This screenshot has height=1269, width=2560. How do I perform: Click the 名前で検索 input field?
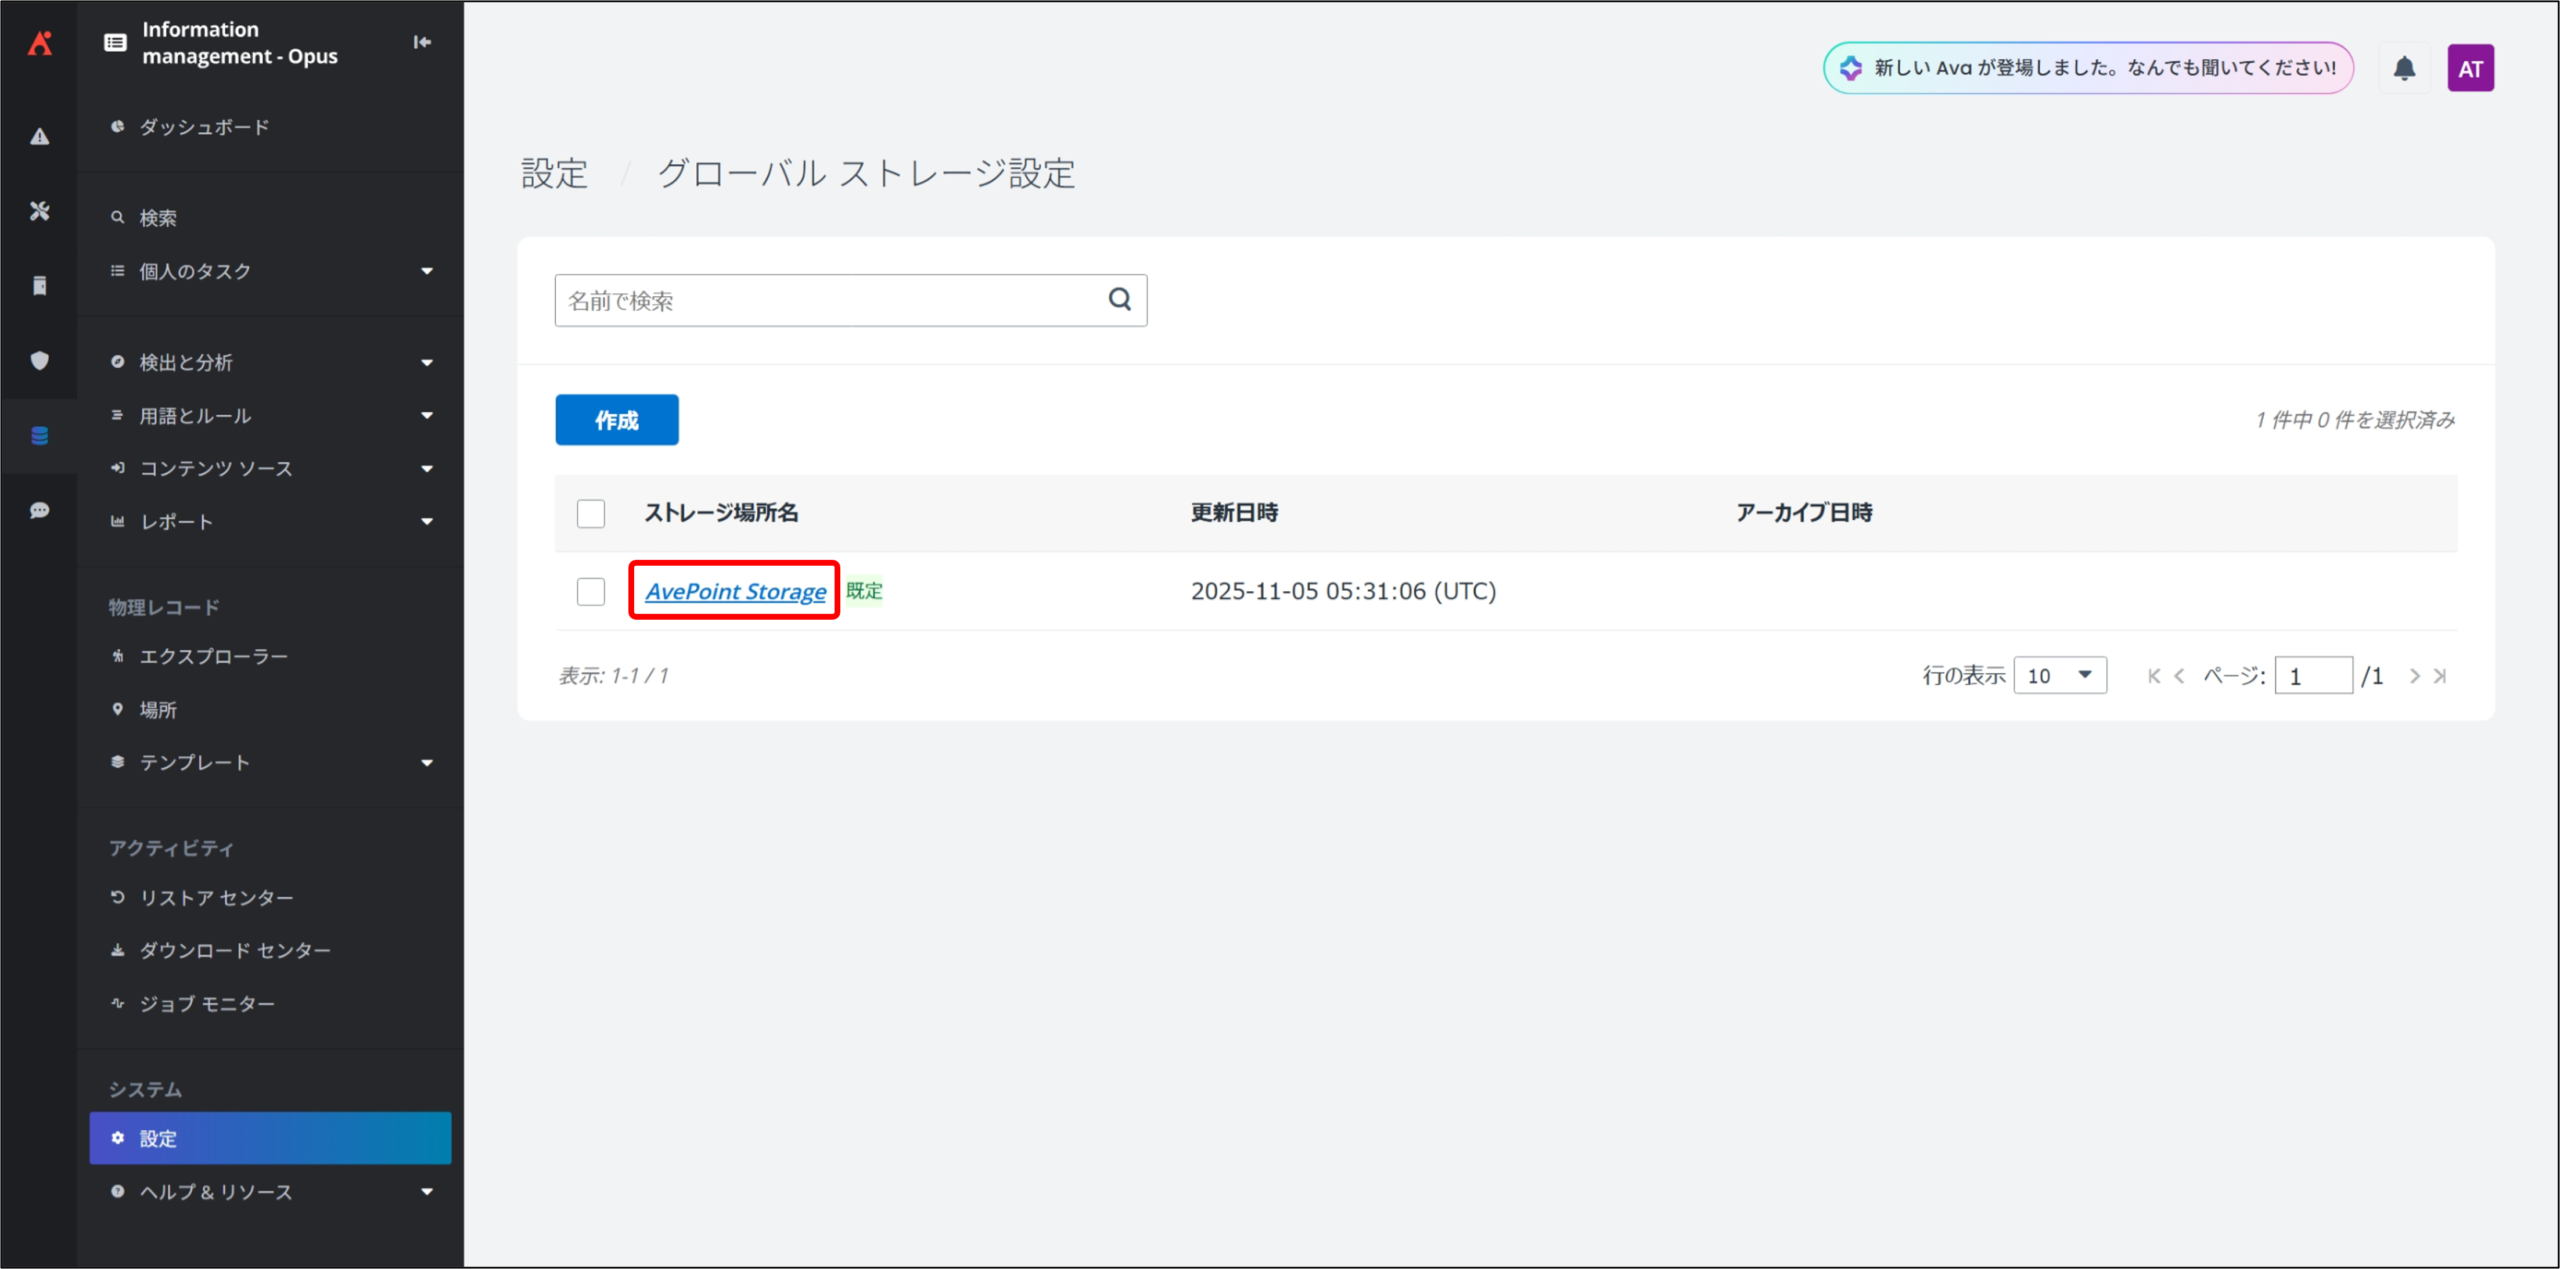click(x=830, y=300)
